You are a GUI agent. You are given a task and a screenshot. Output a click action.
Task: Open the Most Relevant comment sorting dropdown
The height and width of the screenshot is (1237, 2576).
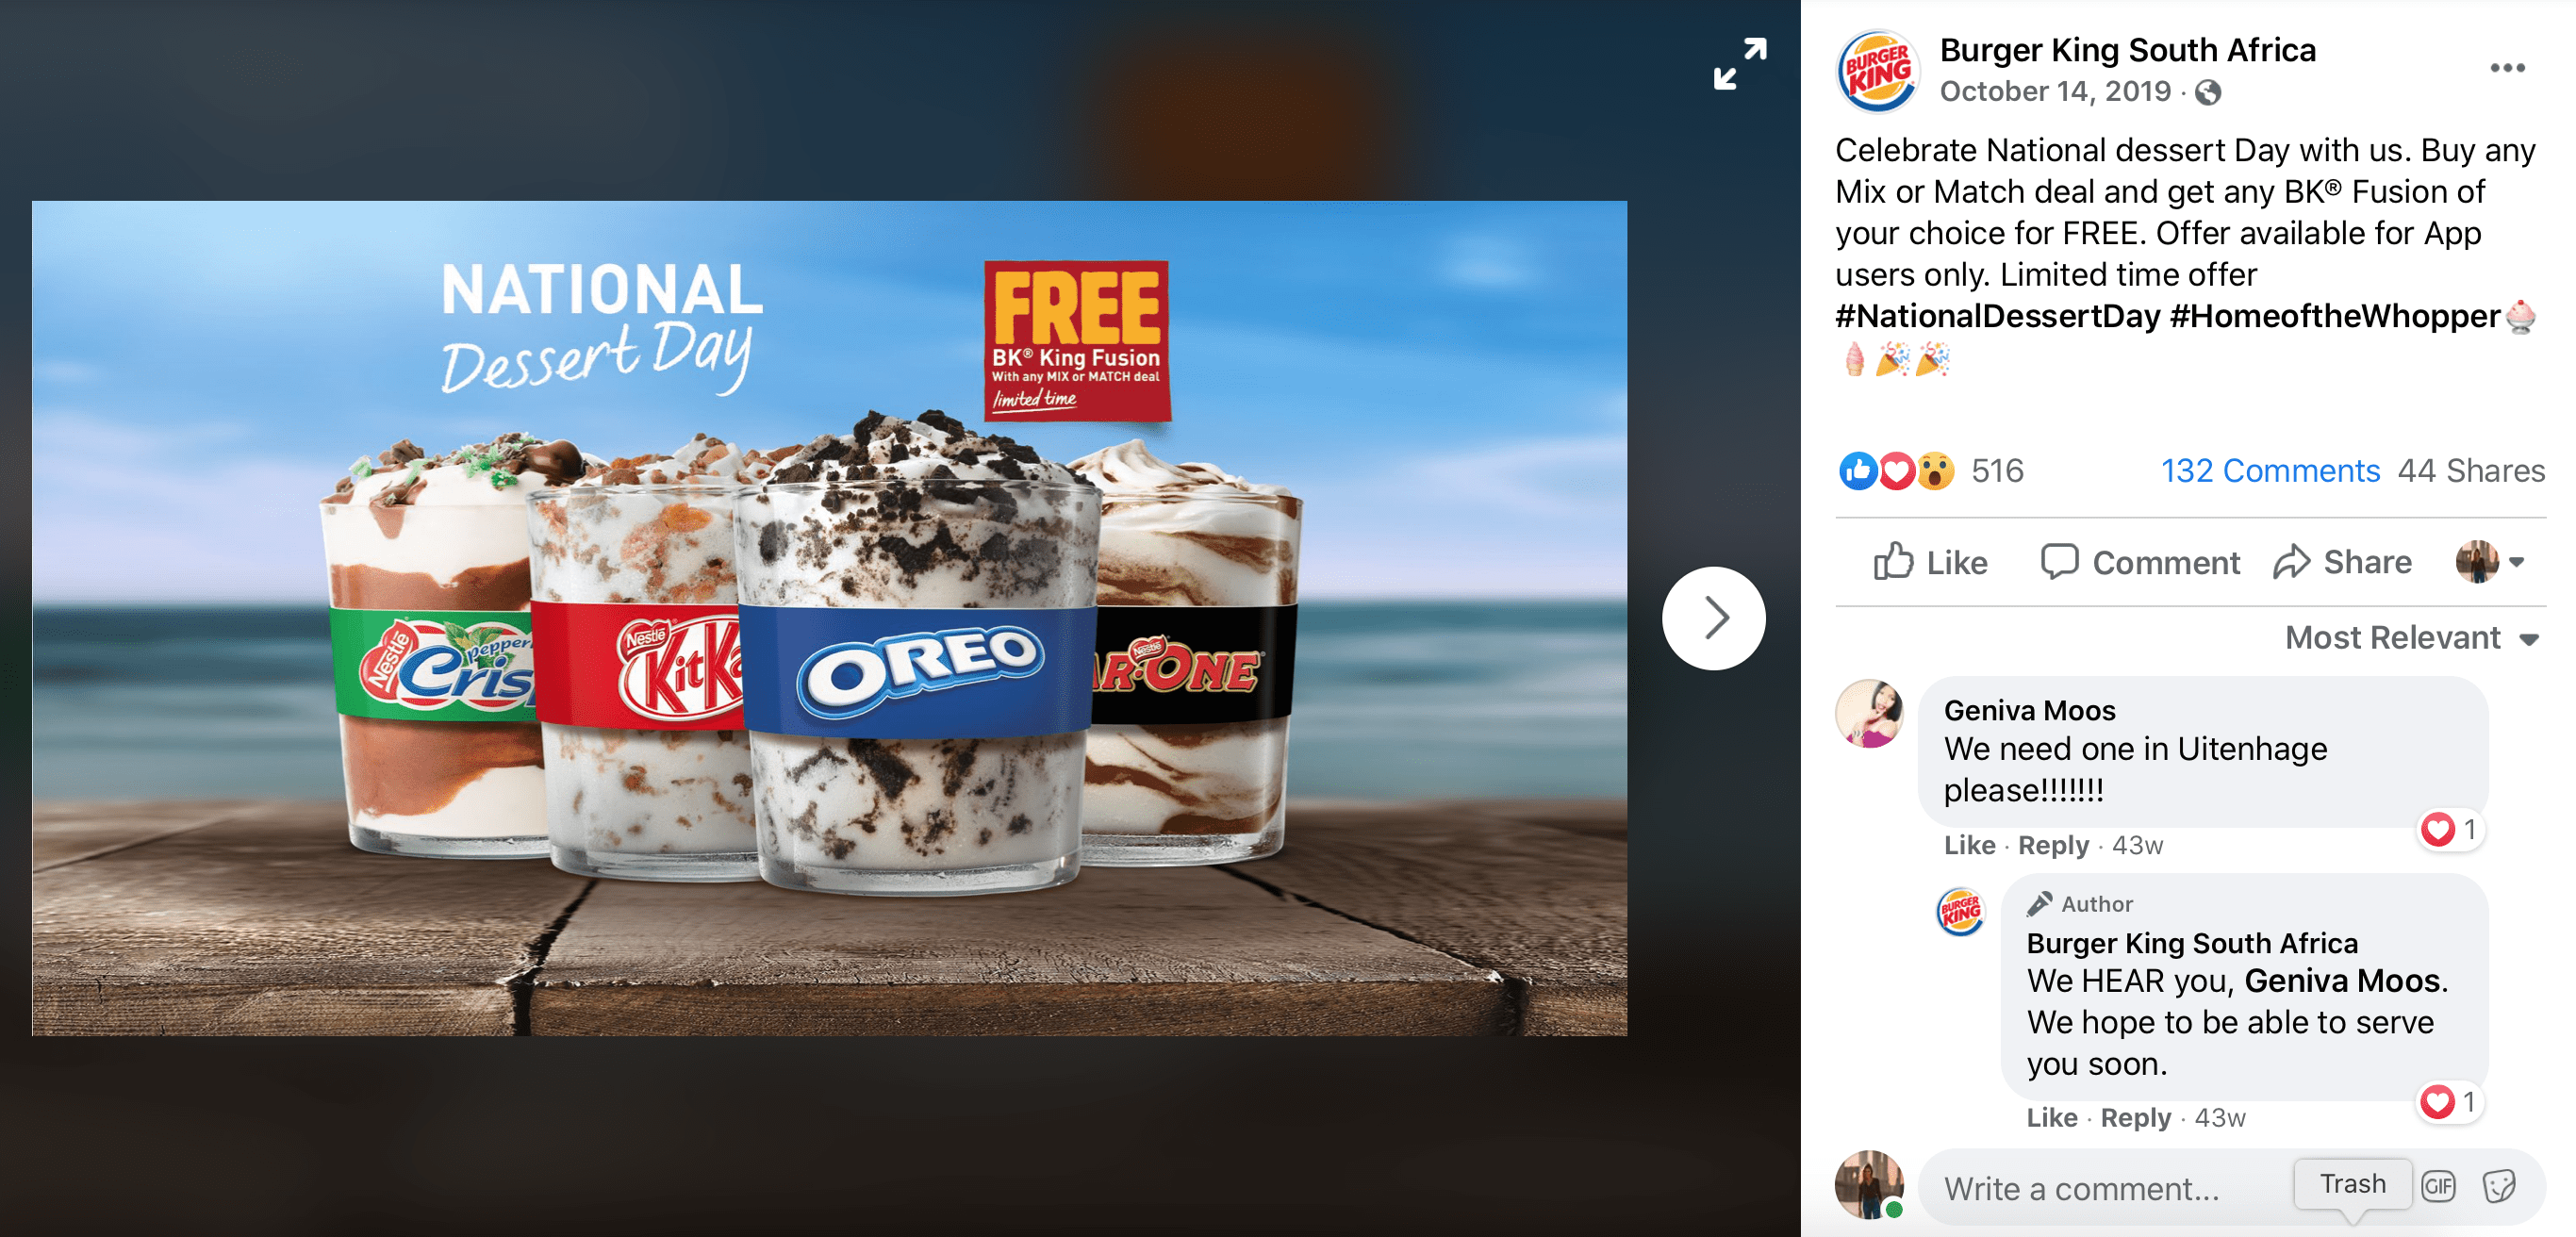[2411, 638]
